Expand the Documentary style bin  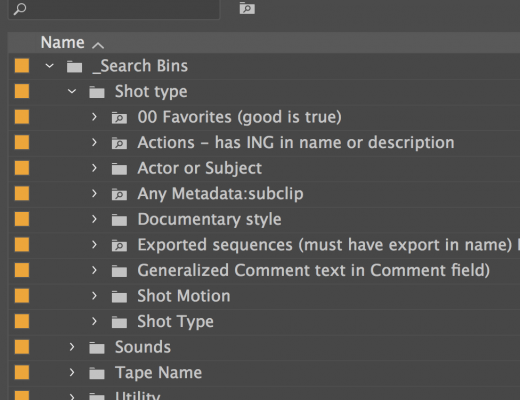pyautogui.click(x=94, y=219)
